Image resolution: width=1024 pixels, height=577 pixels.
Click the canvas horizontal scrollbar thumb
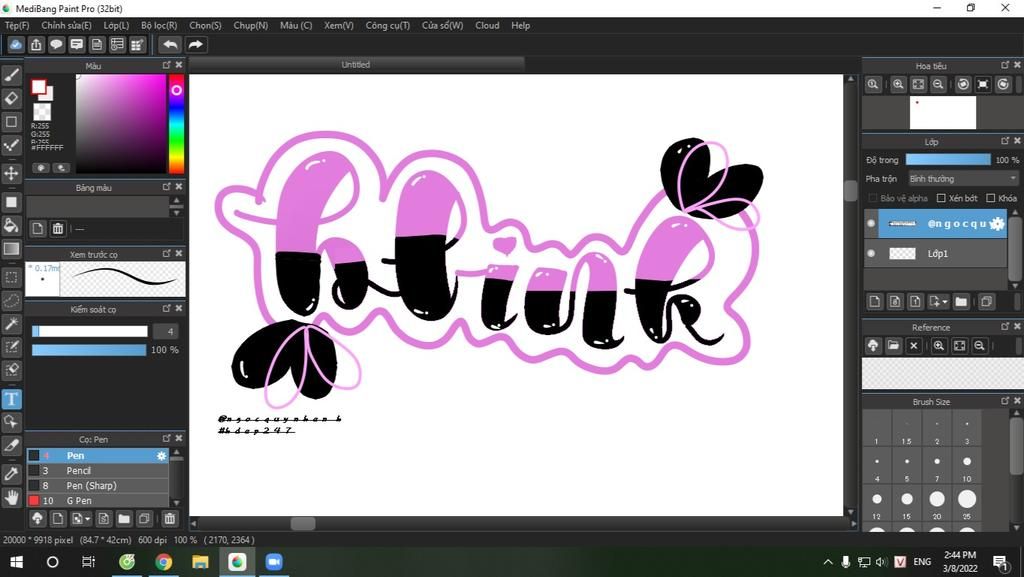[x=302, y=523]
